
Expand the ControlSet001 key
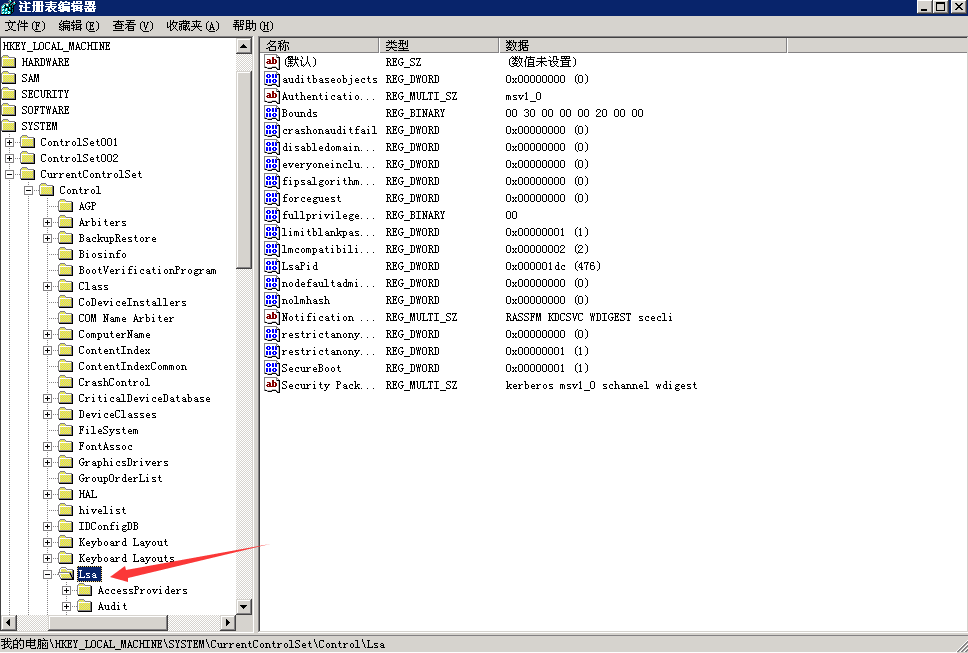coord(10,143)
